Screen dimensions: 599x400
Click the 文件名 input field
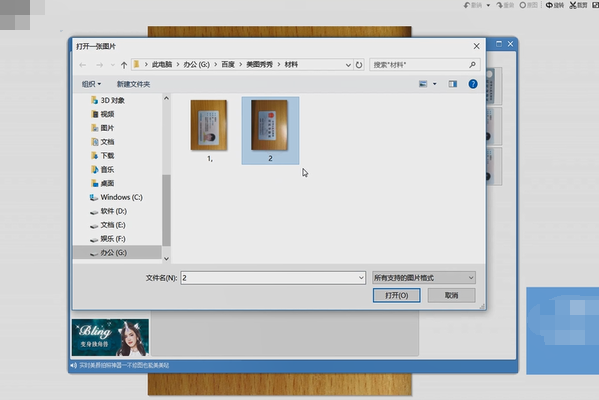point(273,278)
